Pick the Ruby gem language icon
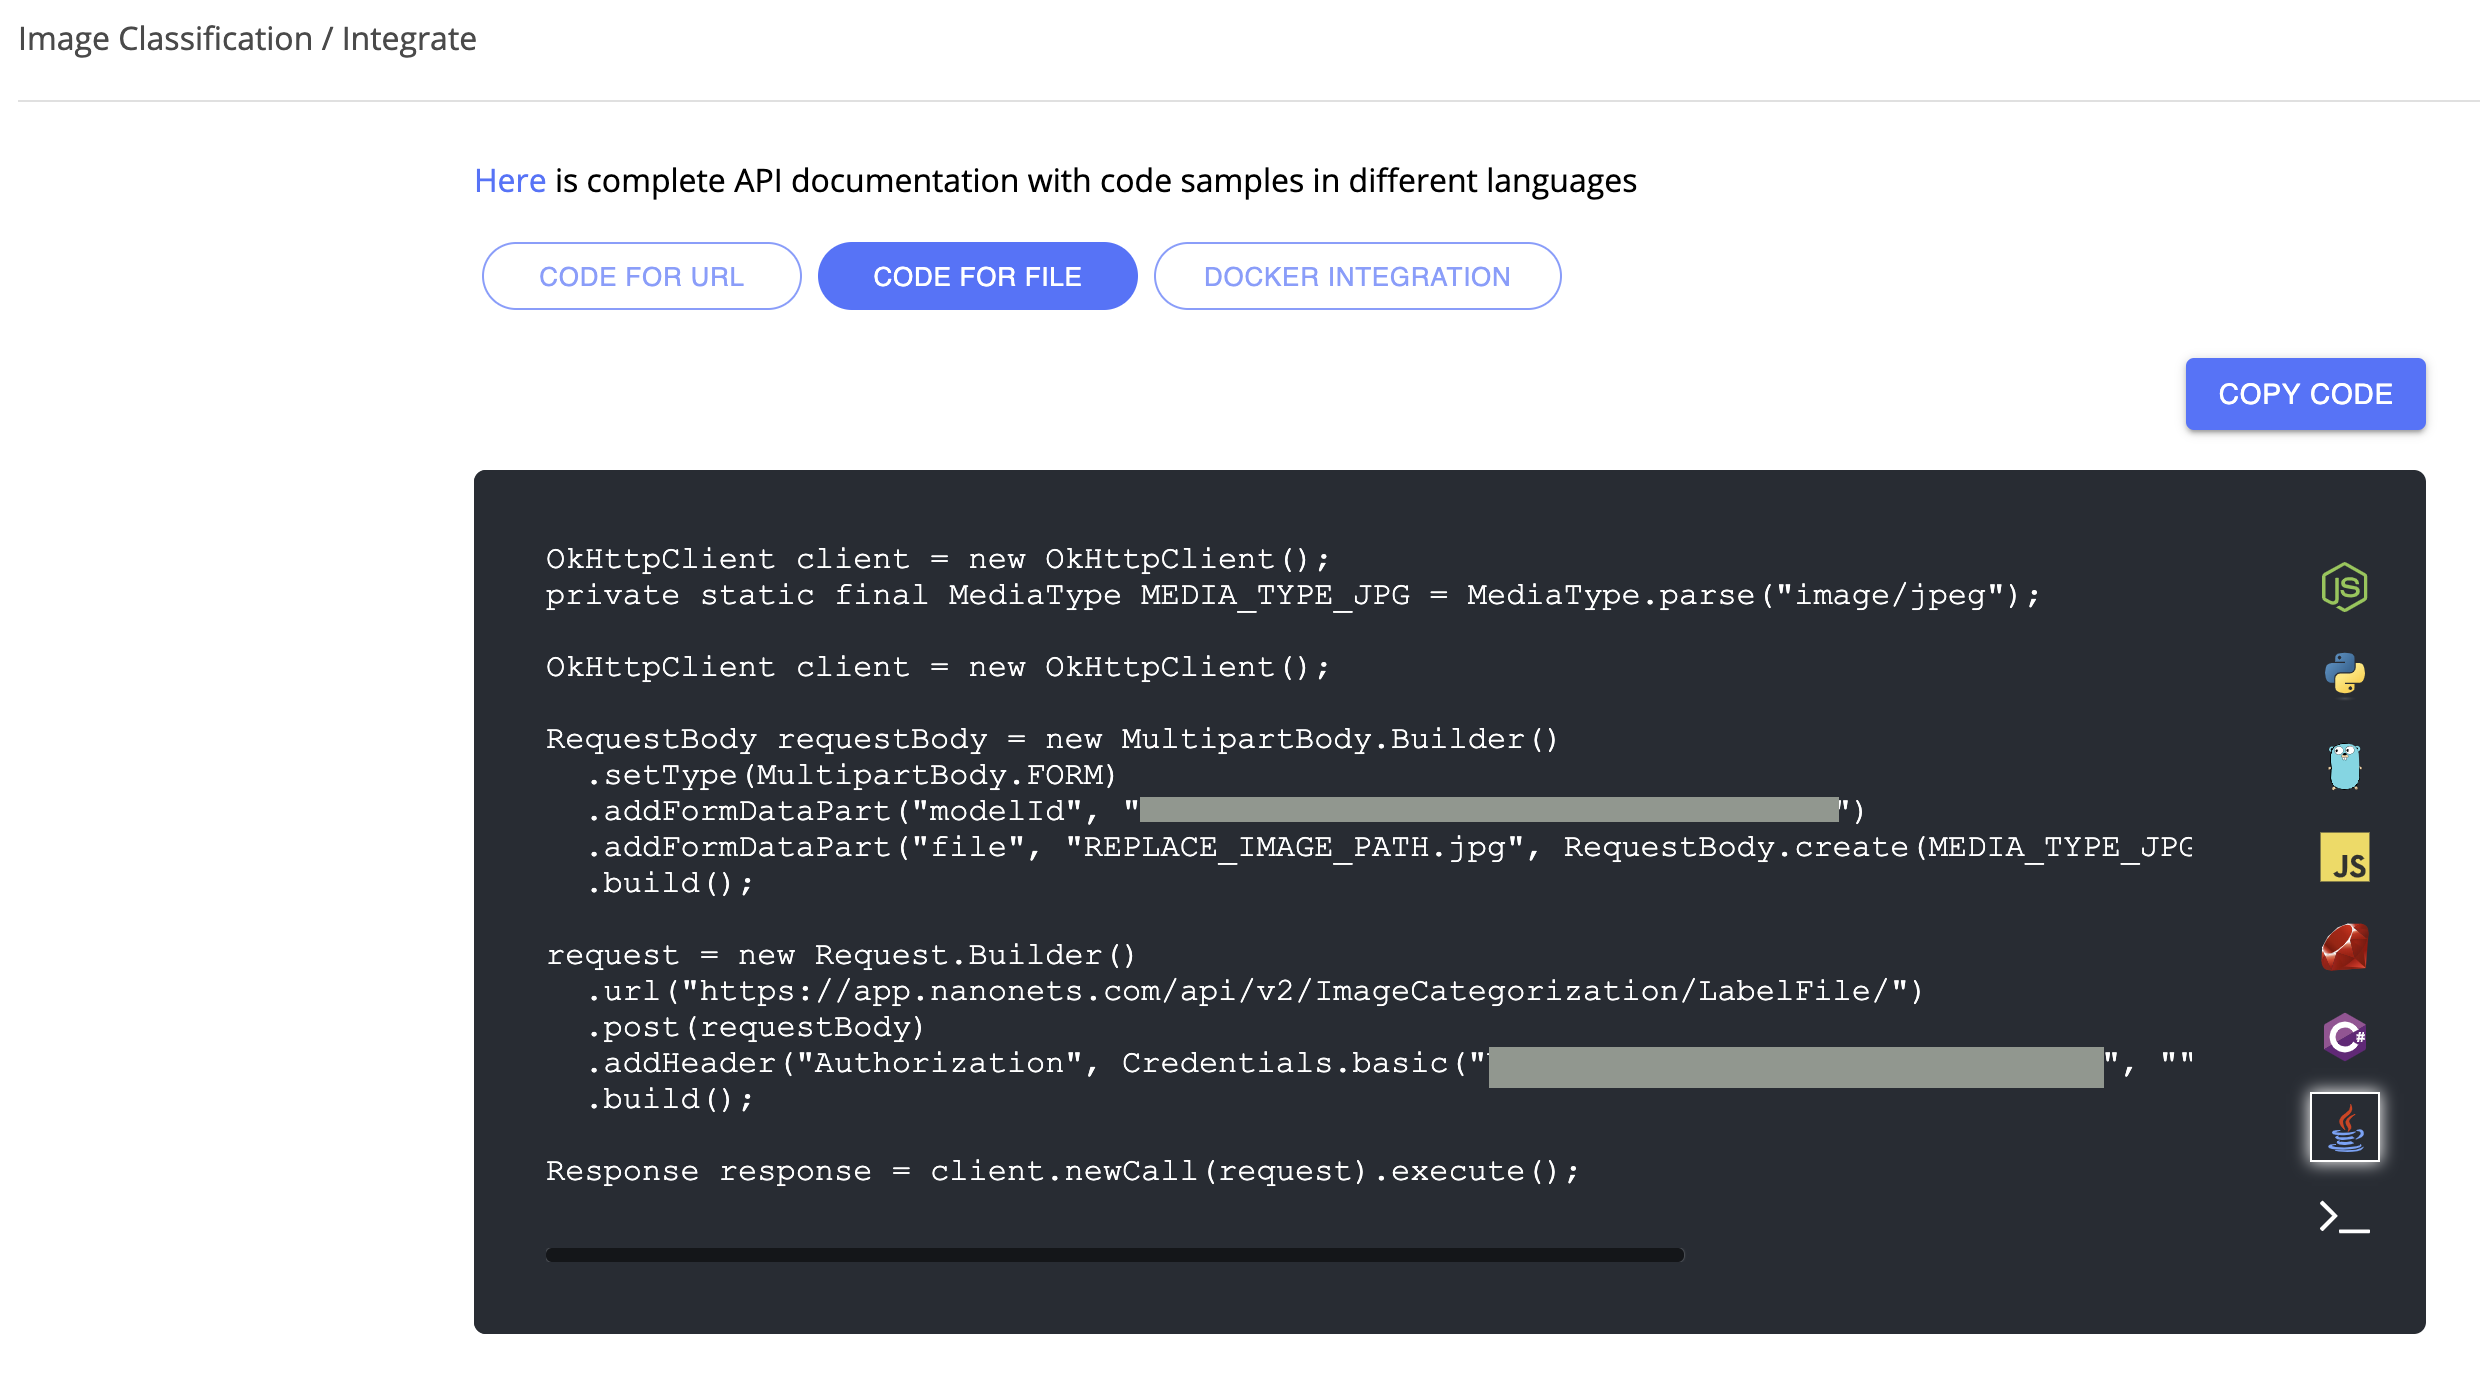2480x1396 pixels. pyautogui.click(x=2344, y=947)
